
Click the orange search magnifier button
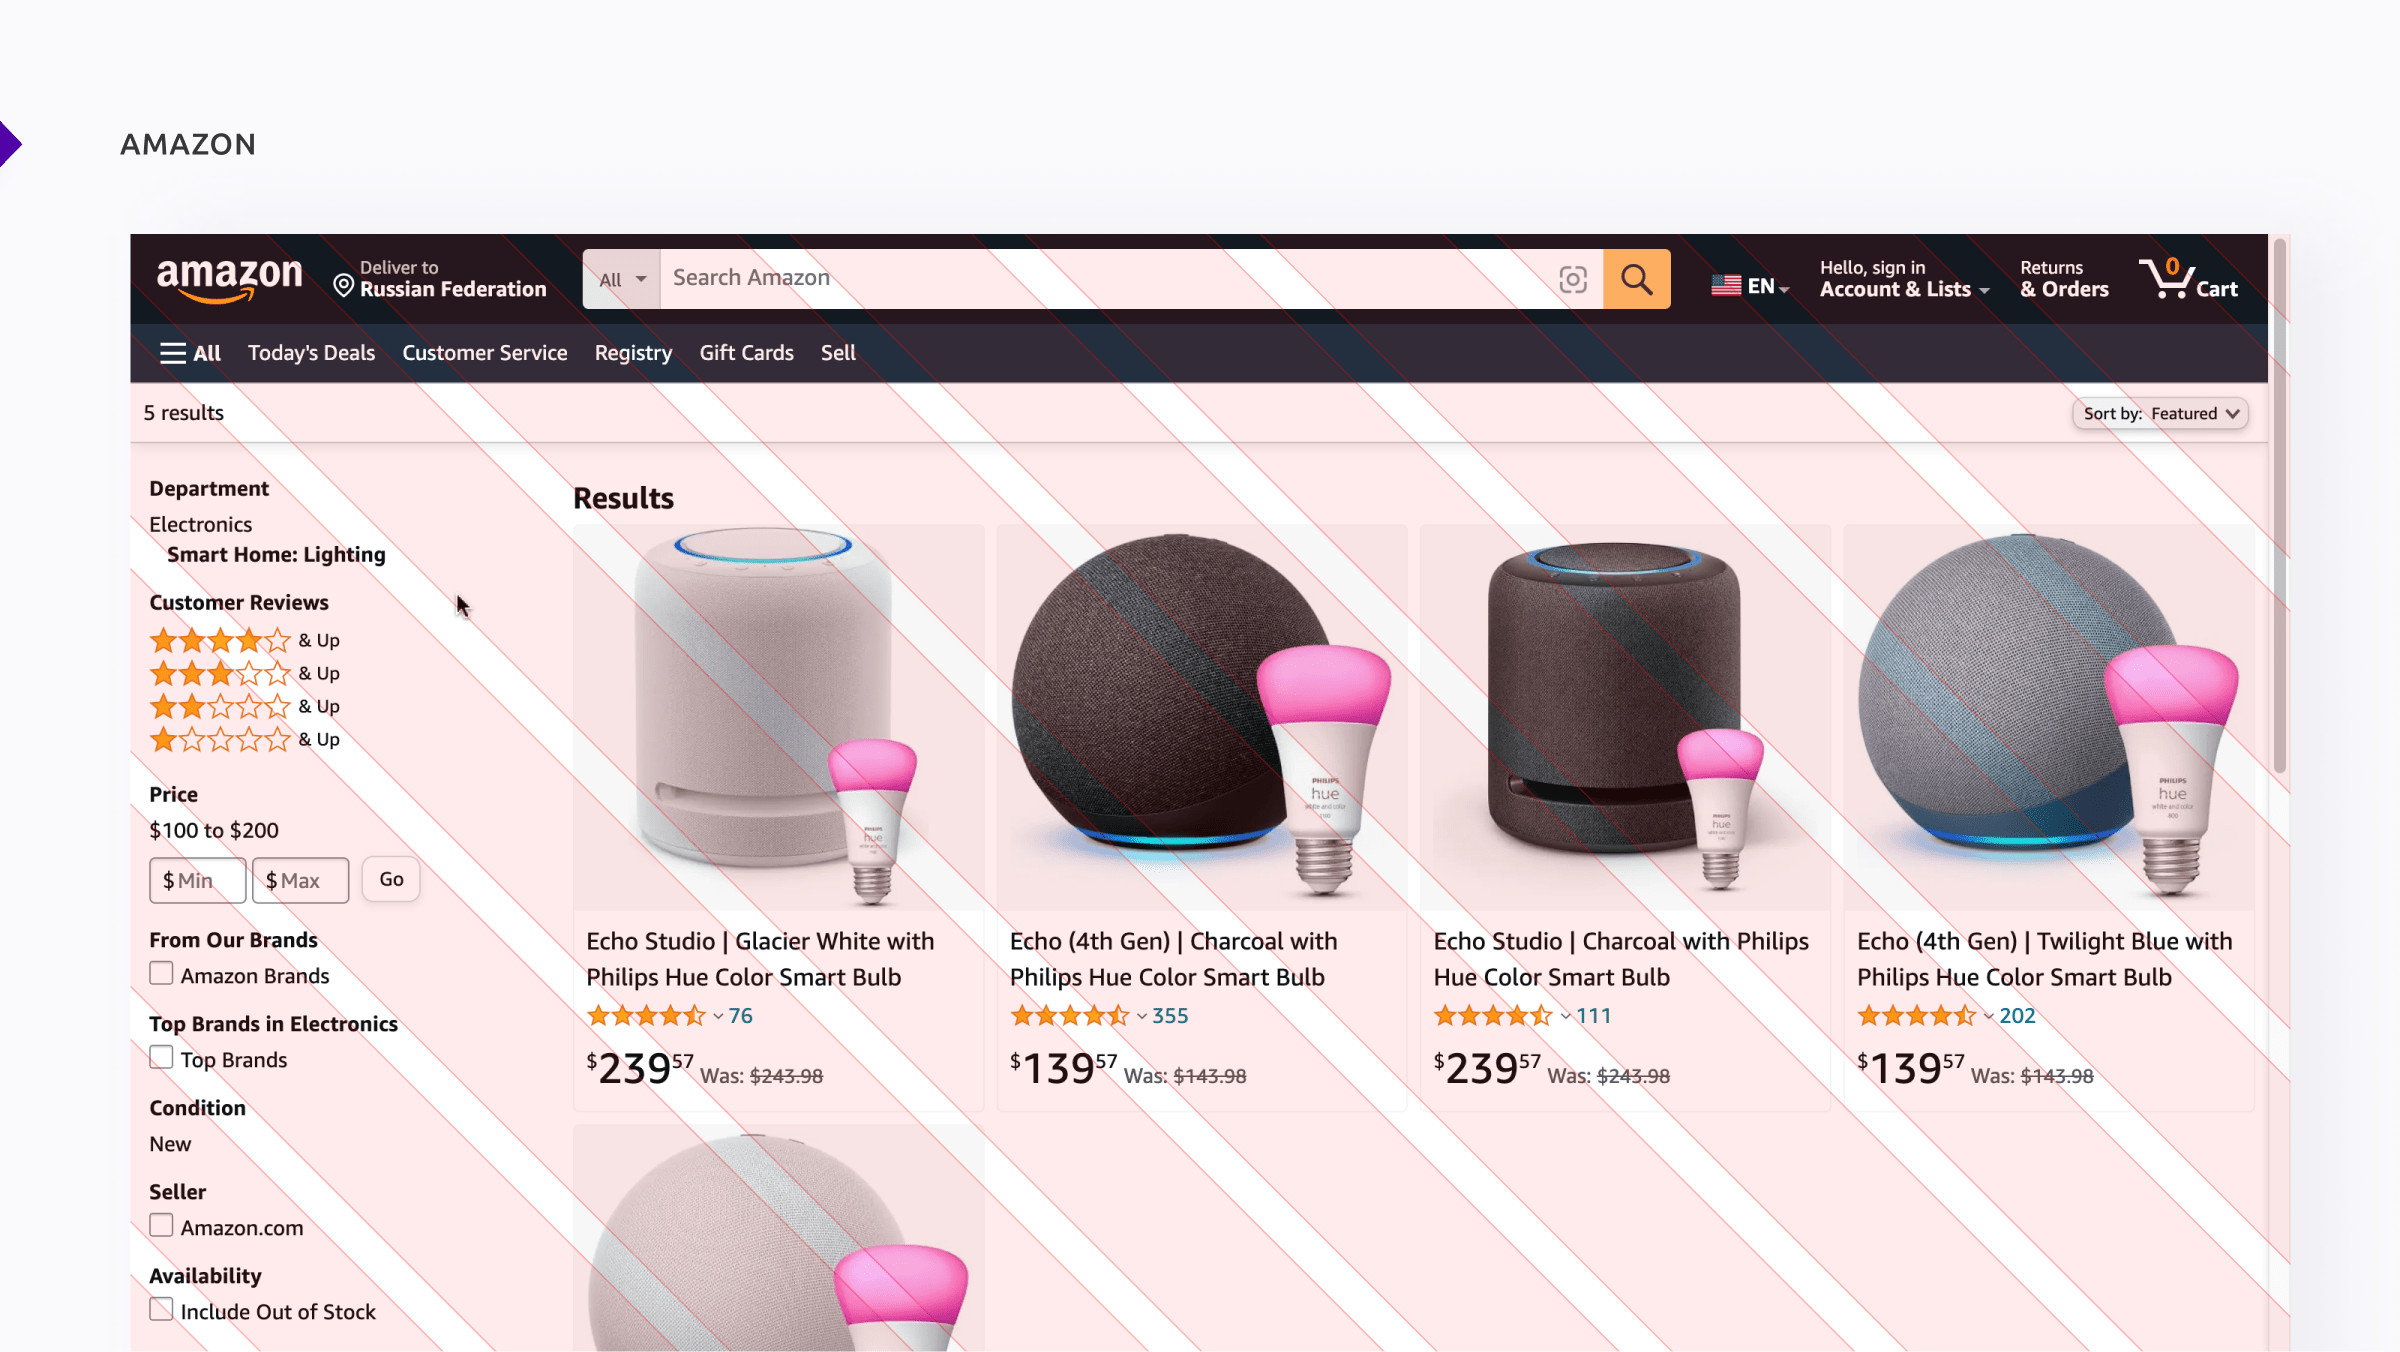tap(1636, 279)
